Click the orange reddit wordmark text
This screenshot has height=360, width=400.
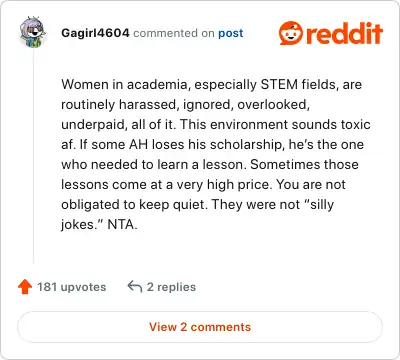(344, 33)
